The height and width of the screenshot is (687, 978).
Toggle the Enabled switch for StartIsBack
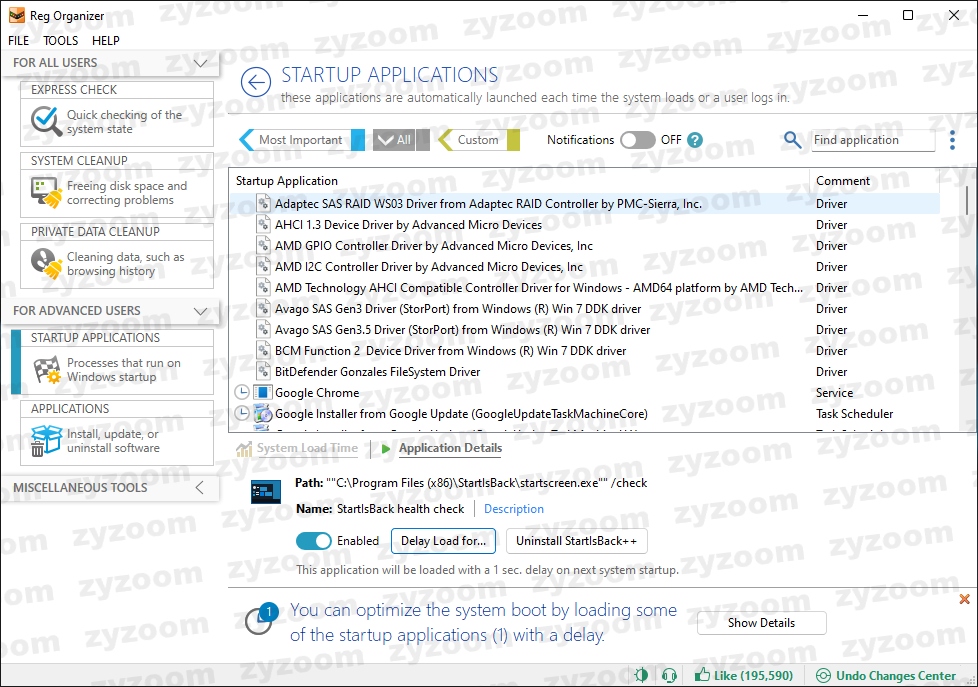click(314, 541)
